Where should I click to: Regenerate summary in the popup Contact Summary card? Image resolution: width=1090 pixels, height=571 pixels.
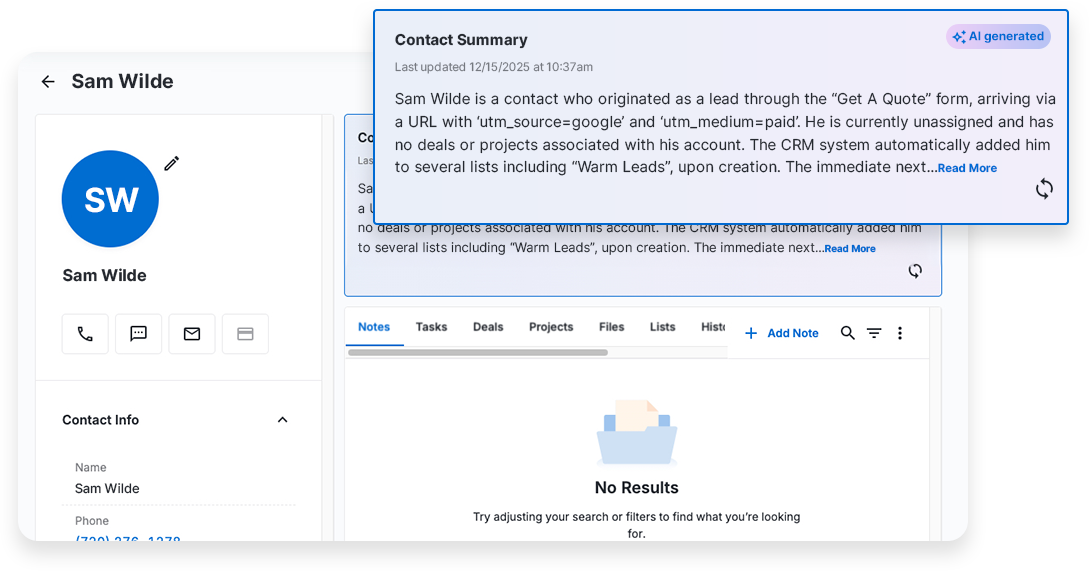(1044, 189)
